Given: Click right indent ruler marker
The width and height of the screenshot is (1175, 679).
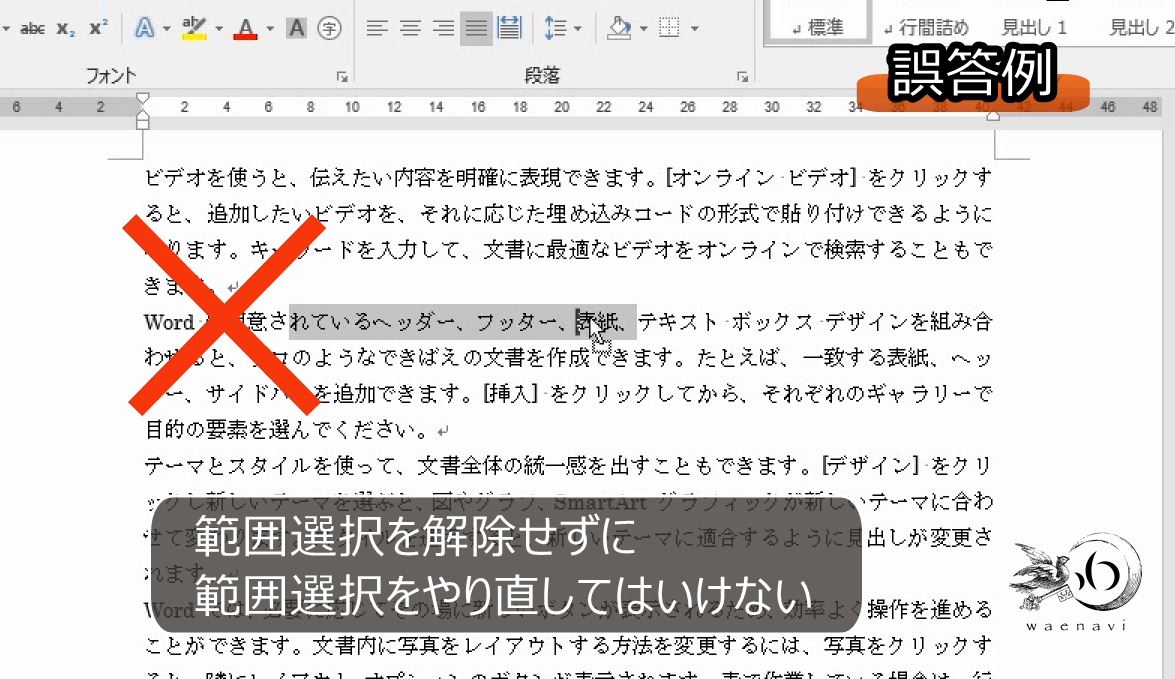Looking at the screenshot, I should 994,115.
